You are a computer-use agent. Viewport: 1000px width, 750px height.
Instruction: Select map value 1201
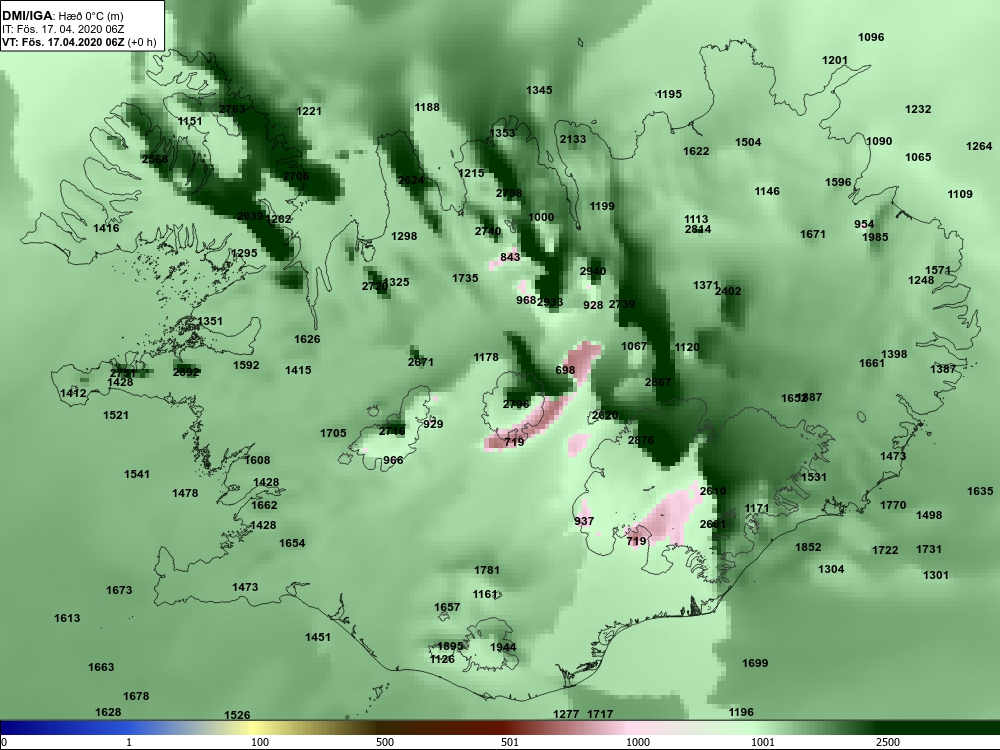pos(835,60)
